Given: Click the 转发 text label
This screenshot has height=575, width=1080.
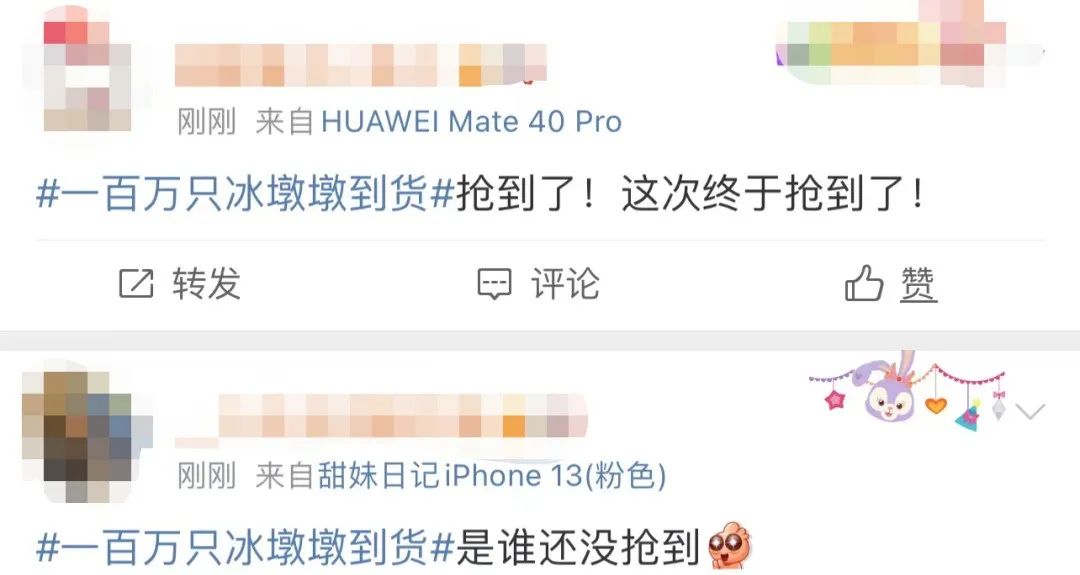Looking at the screenshot, I should (207, 283).
